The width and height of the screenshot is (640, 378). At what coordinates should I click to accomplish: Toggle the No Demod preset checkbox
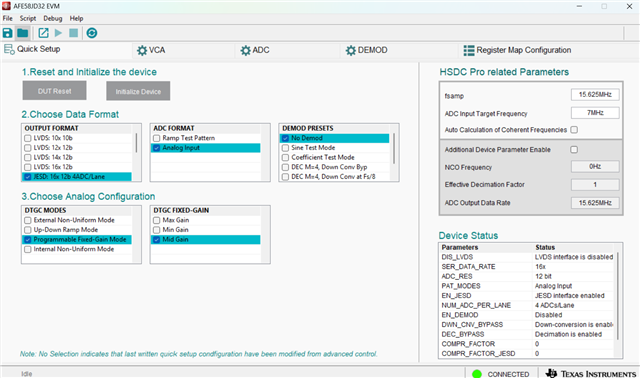point(285,138)
